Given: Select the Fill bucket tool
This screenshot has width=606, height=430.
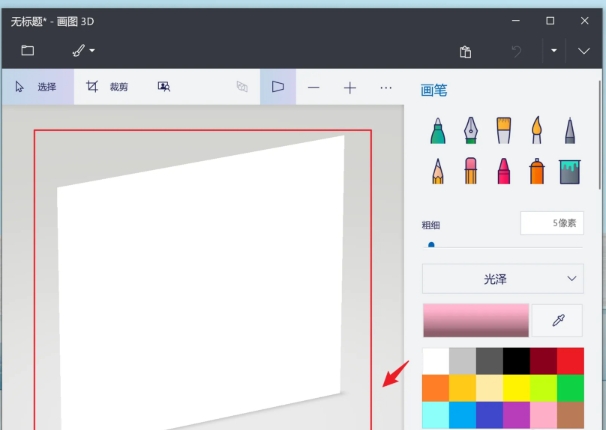Looking at the screenshot, I should (570, 172).
